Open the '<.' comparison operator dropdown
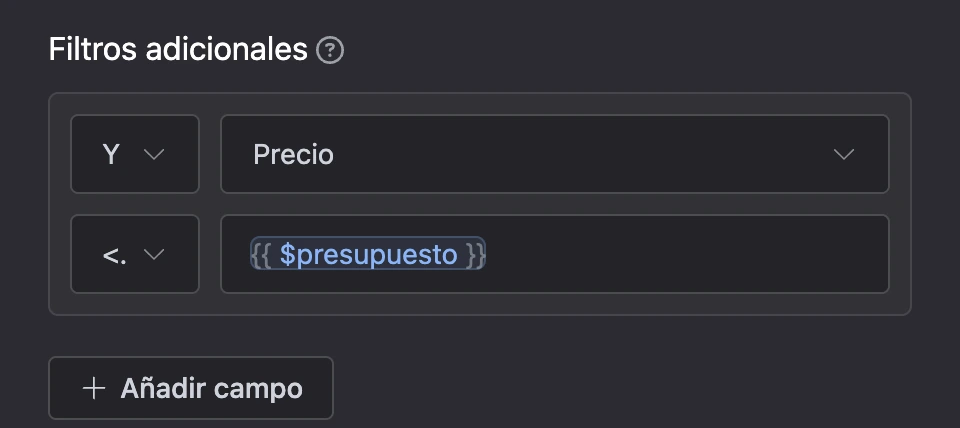The width and height of the screenshot is (960, 428). tap(135, 254)
